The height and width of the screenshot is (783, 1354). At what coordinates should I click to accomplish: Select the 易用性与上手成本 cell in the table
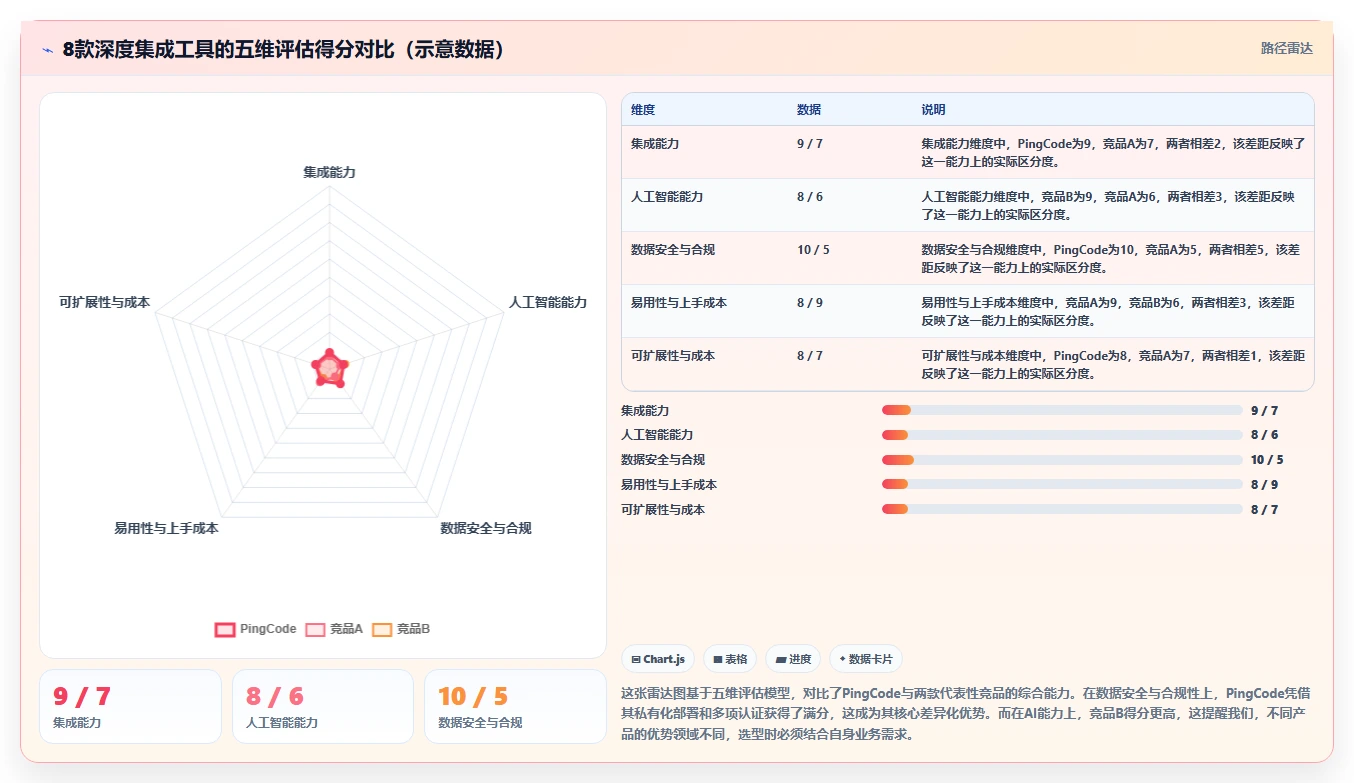[679, 303]
